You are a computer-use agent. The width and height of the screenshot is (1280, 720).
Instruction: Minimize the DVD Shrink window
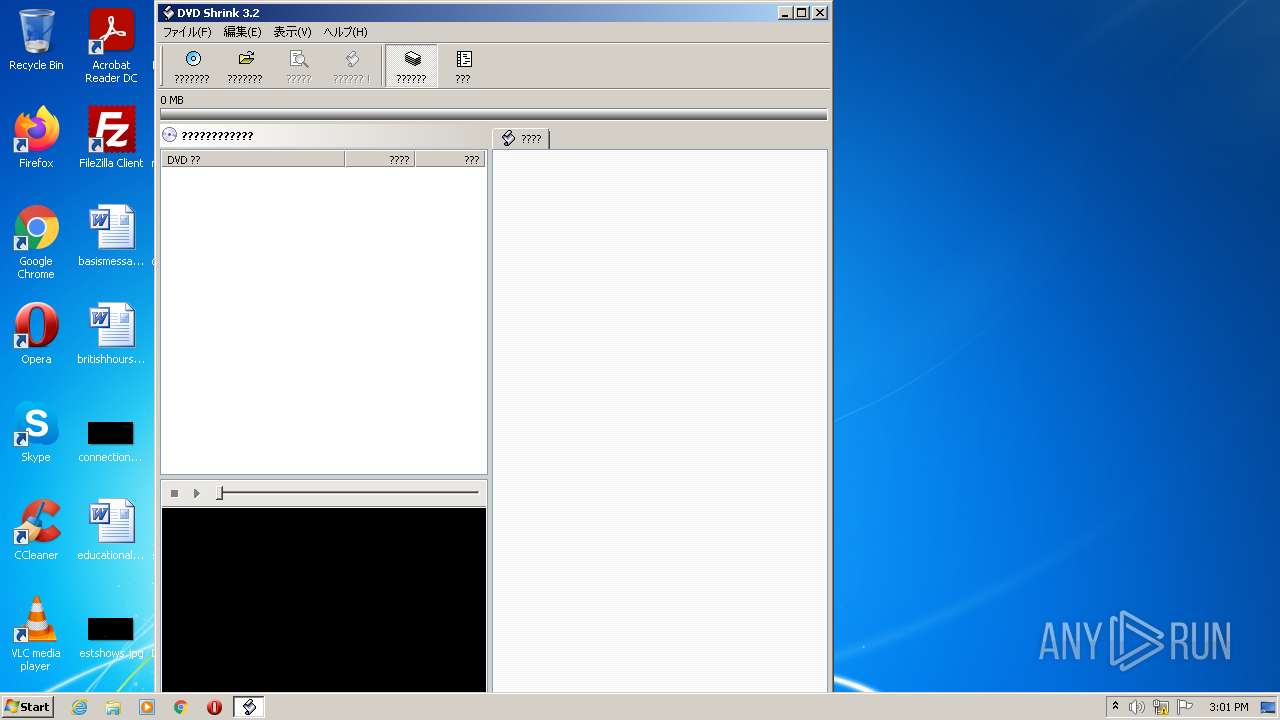[x=784, y=13]
